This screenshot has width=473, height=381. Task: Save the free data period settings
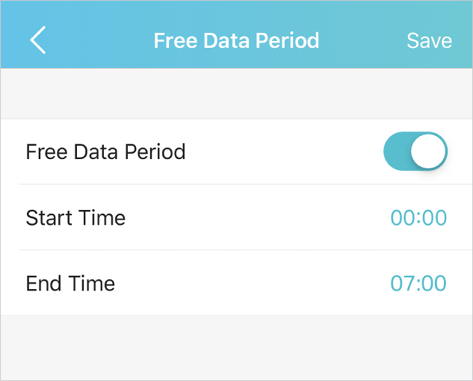click(x=429, y=41)
